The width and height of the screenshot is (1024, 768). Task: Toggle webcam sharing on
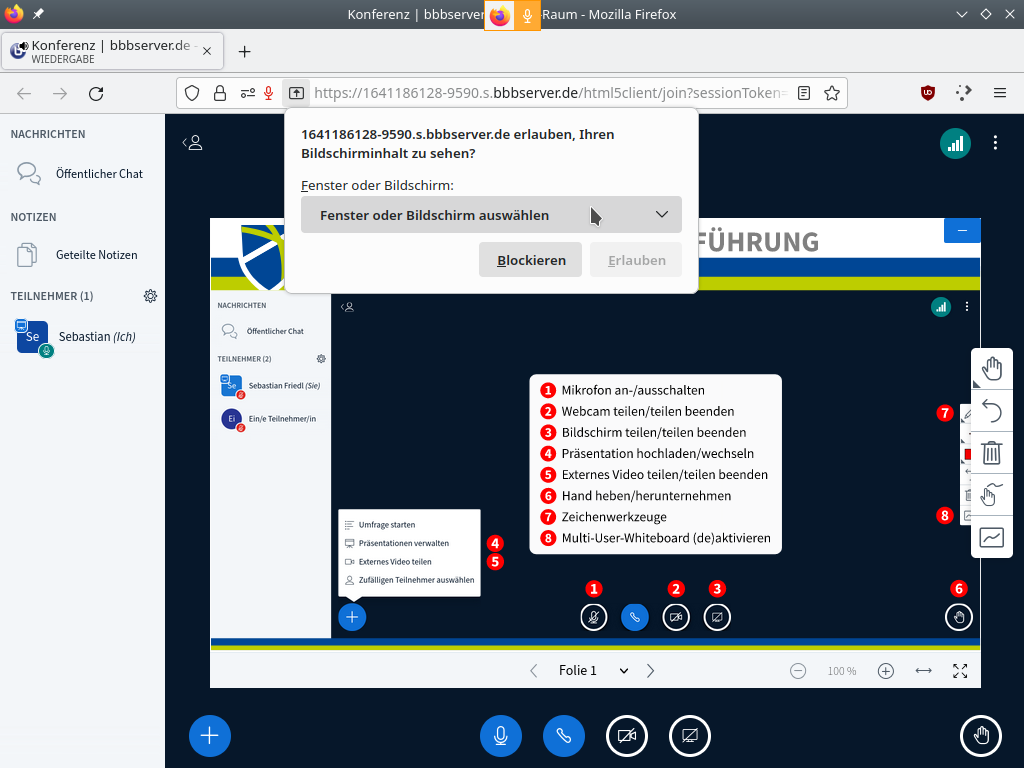point(627,736)
